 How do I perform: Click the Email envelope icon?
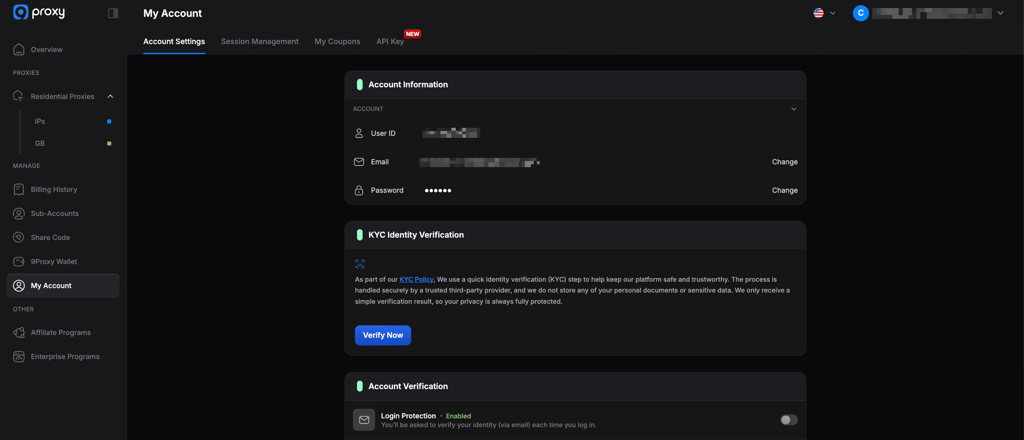pyautogui.click(x=359, y=162)
